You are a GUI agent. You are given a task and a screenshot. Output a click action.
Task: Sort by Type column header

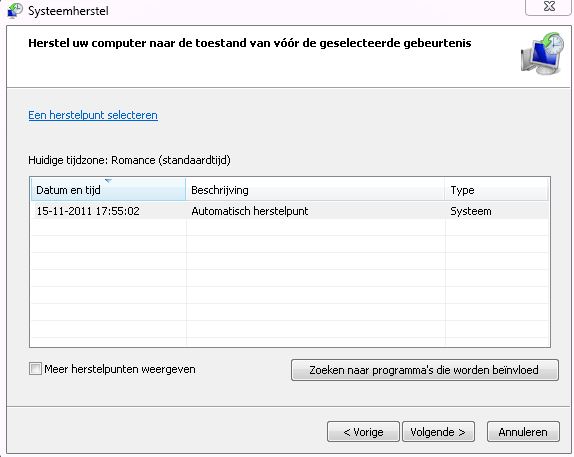click(x=496, y=190)
